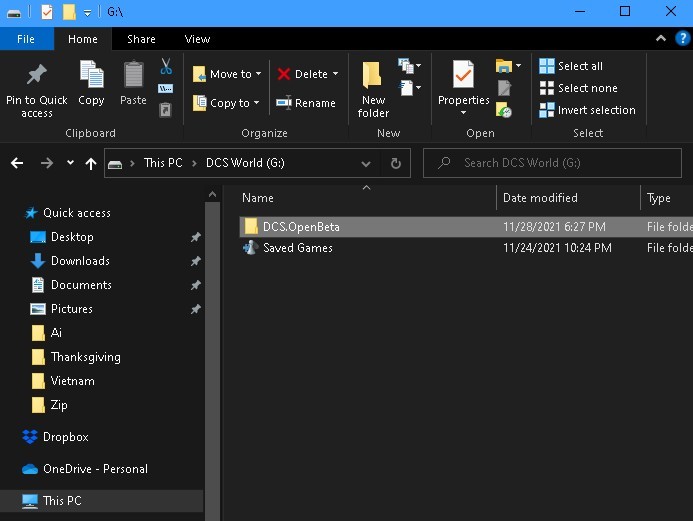Open the Customize Quick Access Toolbar arrow
This screenshot has height=521, width=693.
(88, 13)
